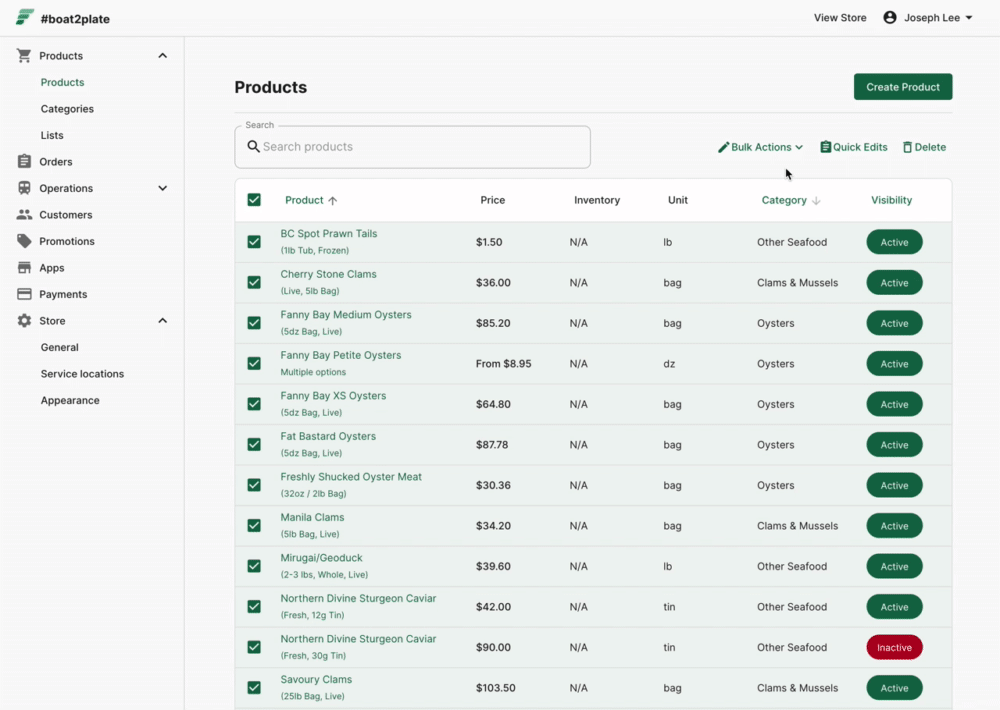Expand the Operations sidebar section chevron
The image size is (1000, 710).
point(163,188)
